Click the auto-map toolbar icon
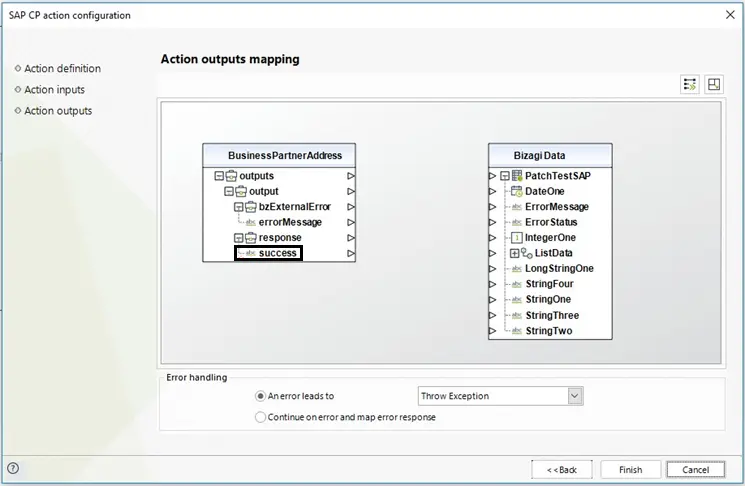Screen dimensions: 745x486 pyautogui.click(x=689, y=85)
